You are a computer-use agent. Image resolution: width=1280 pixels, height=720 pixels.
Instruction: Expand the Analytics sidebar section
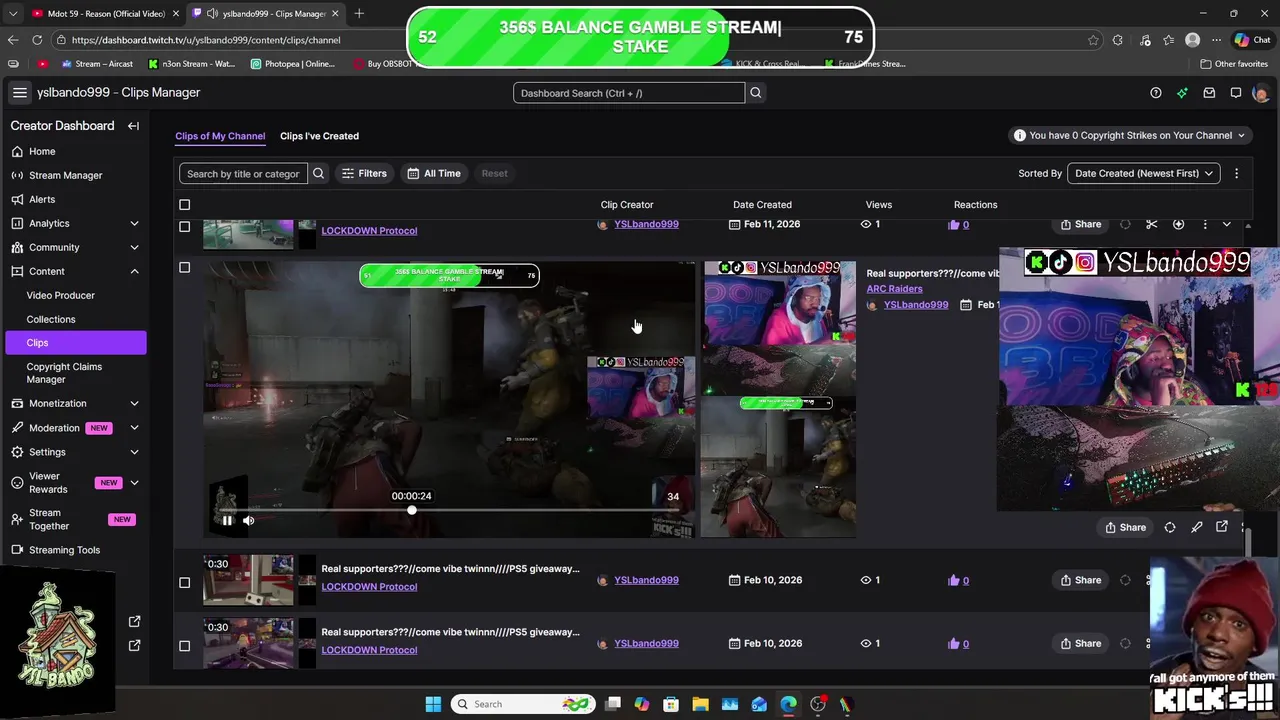[x=134, y=223]
